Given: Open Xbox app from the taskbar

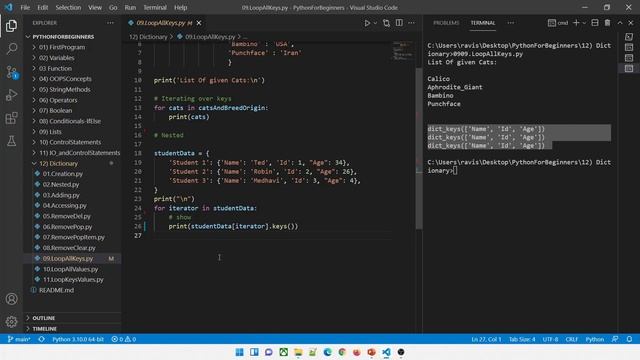Looking at the screenshot, I should [283, 352].
